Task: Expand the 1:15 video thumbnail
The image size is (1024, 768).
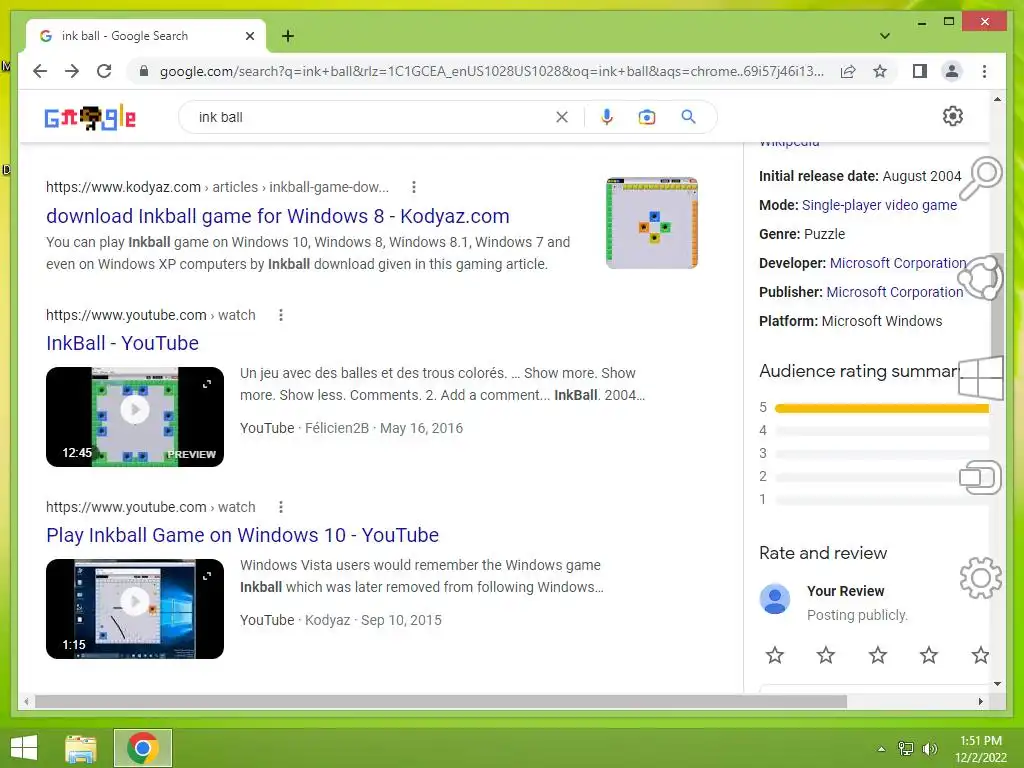Action: point(207,576)
